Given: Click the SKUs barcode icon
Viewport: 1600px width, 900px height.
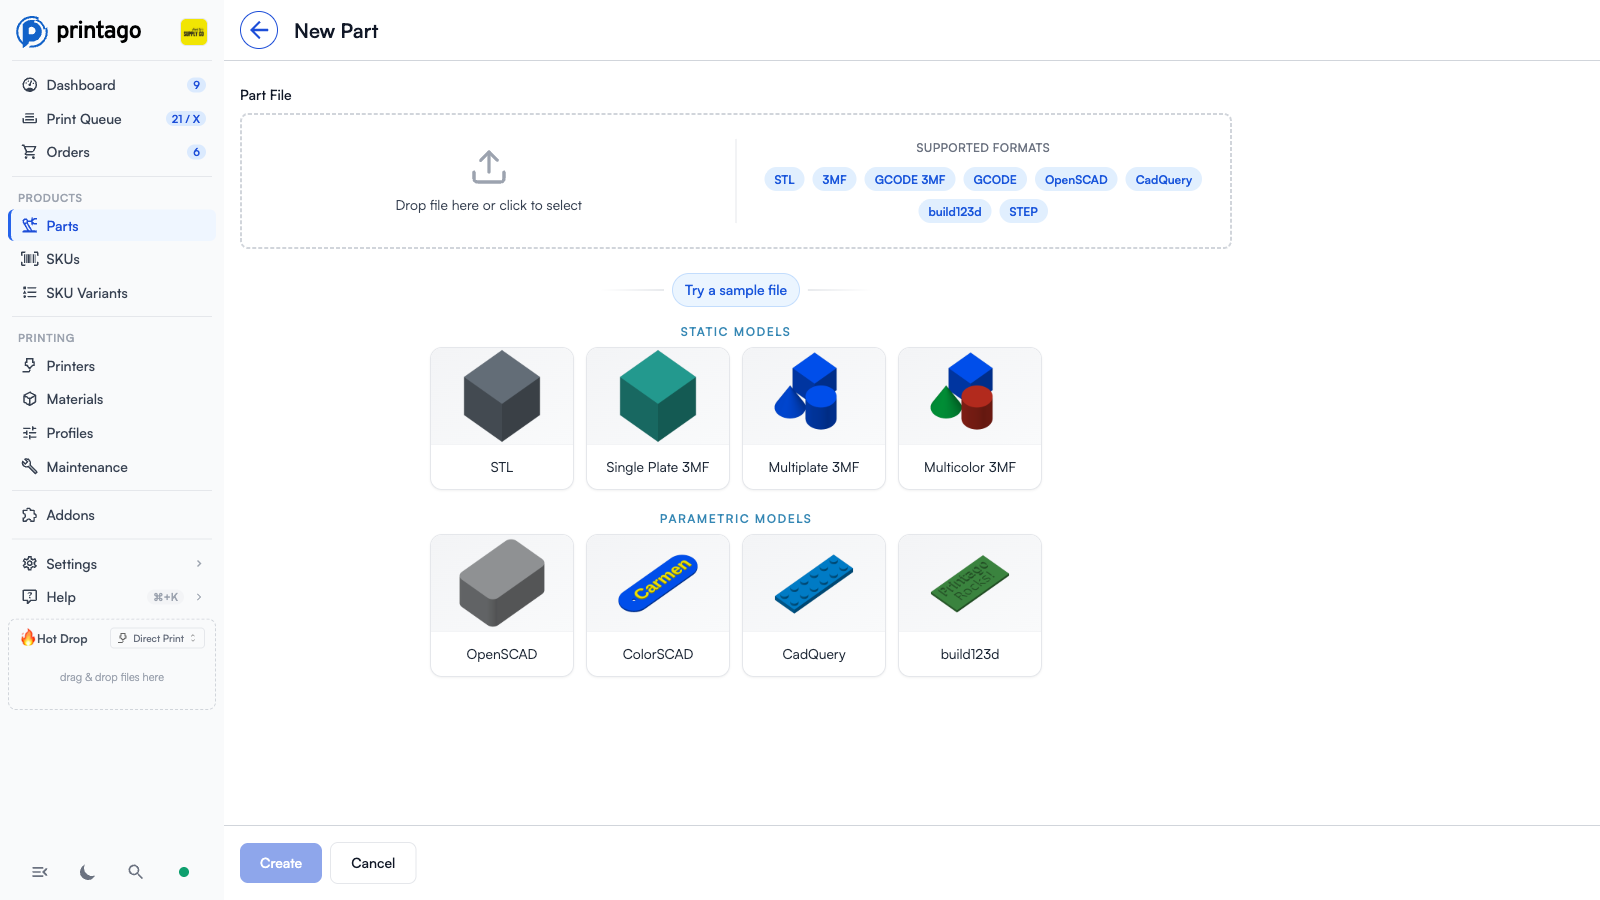Looking at the screenshot, I should pos(30,259).
